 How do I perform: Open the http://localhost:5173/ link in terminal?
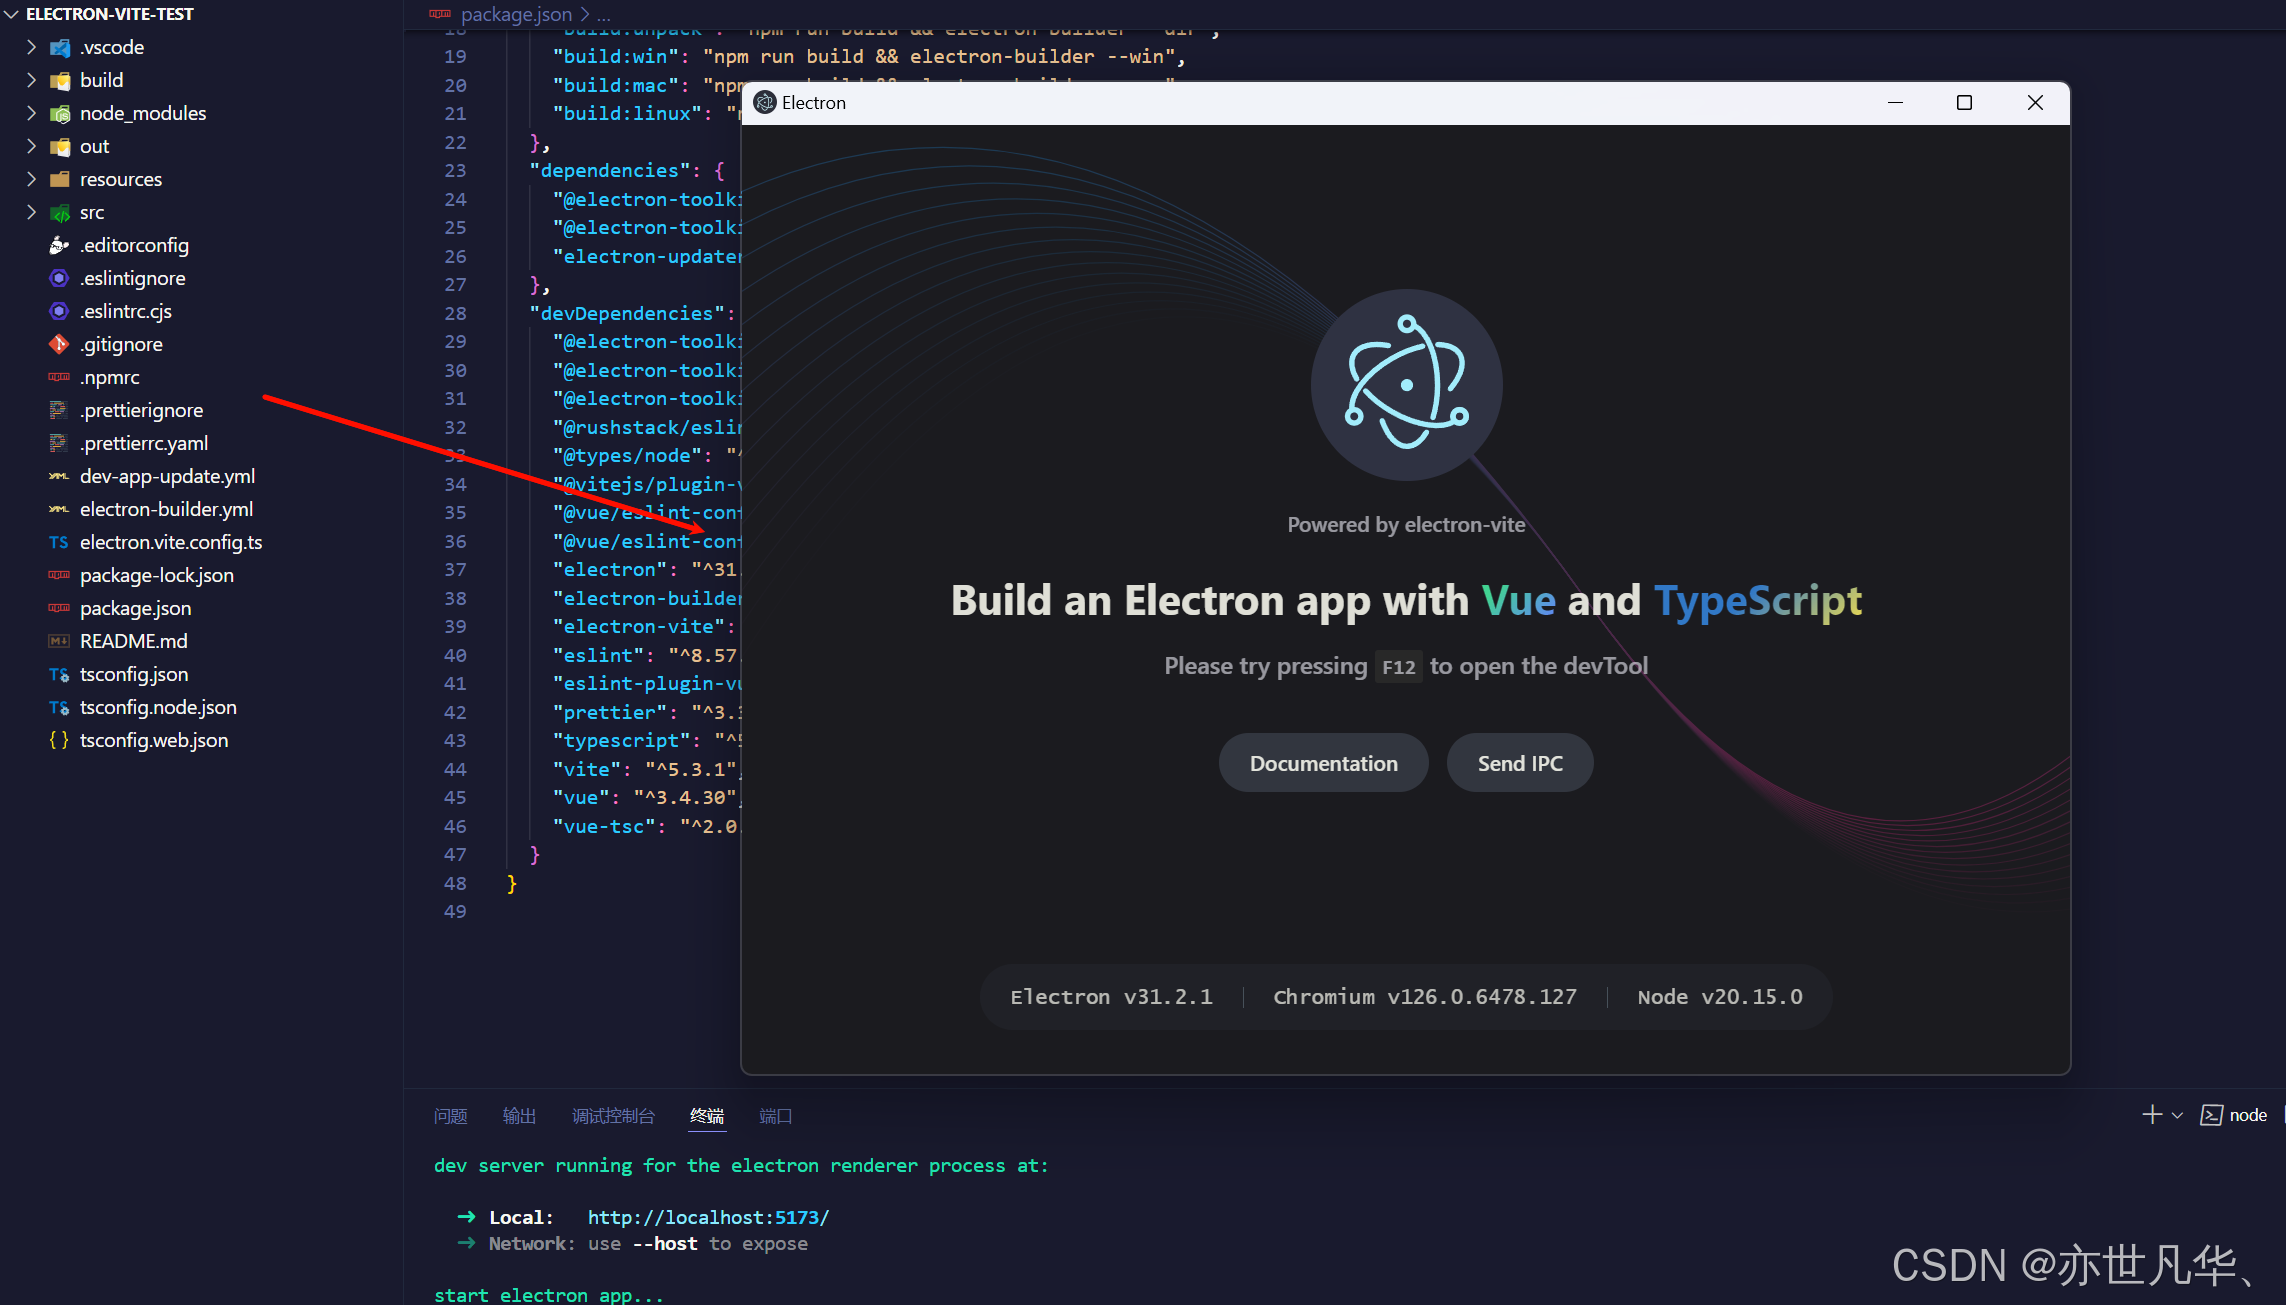point(708,1217)
